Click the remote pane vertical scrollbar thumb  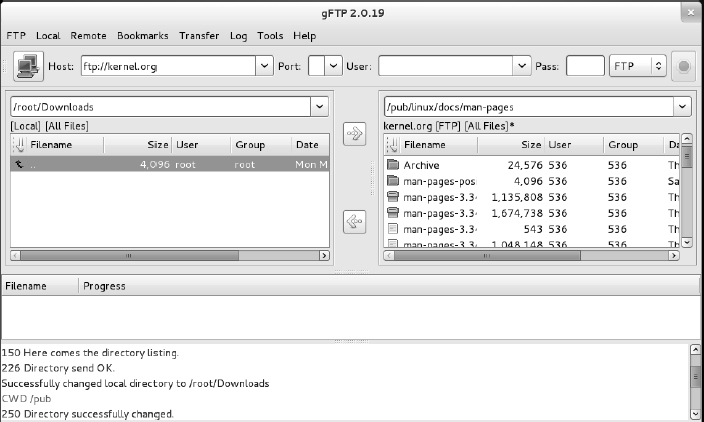coord(686,157)
